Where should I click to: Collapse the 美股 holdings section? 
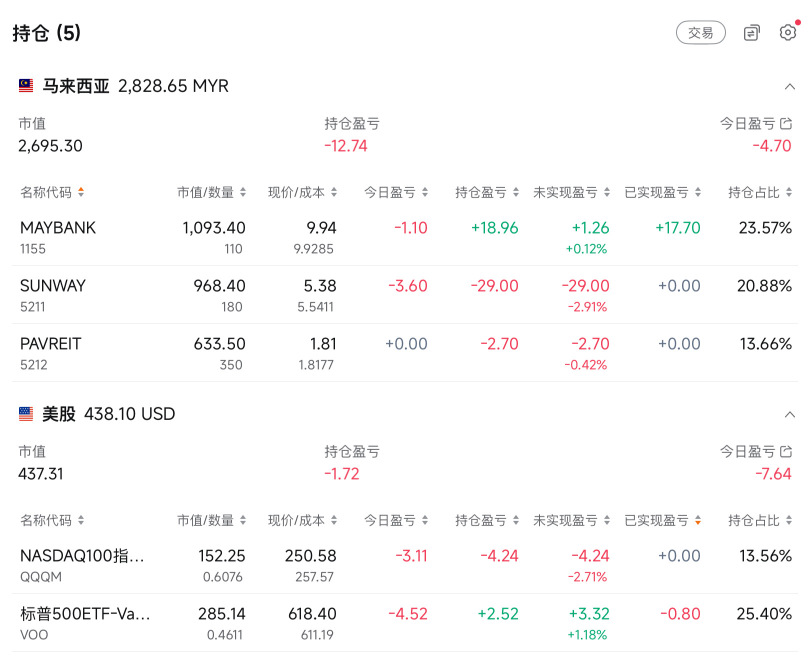pos(789,414)
